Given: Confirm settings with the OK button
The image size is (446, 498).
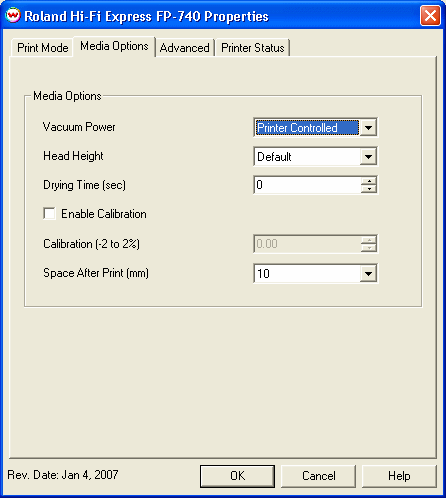Looking at the screenshot, I should [237, 476].
